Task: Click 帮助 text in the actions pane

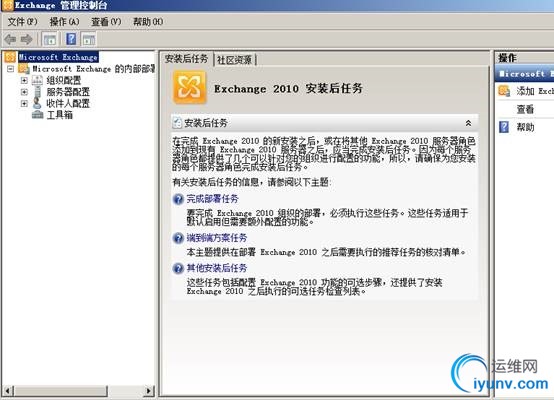Action: coord(525,127)
